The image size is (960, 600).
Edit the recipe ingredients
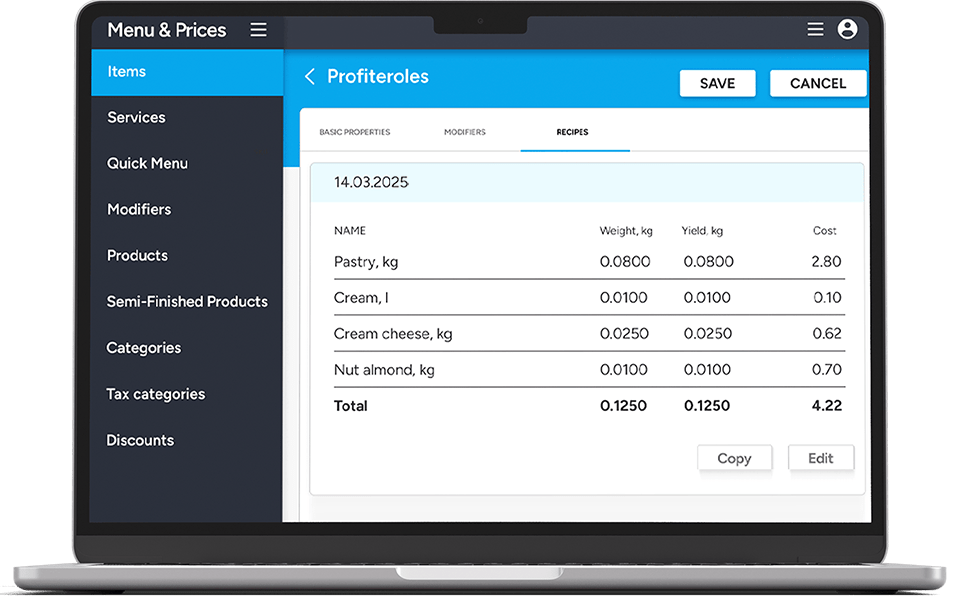(x=821, y=457)
